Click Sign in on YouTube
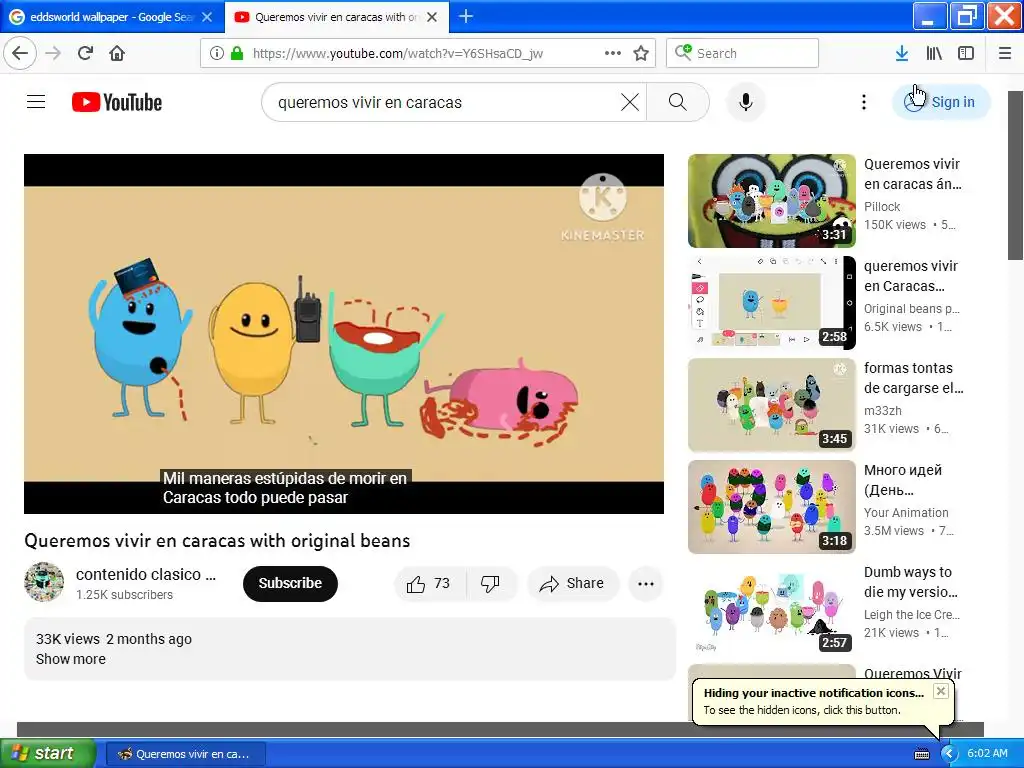The image size is (1024, 768). [941, 102]
